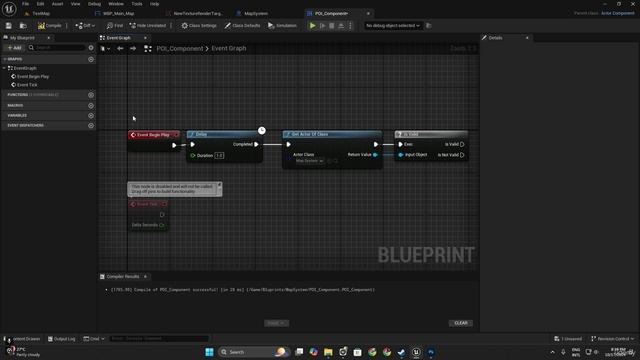
Task: Add a new macro with plus icon
Action: (91, 105)
